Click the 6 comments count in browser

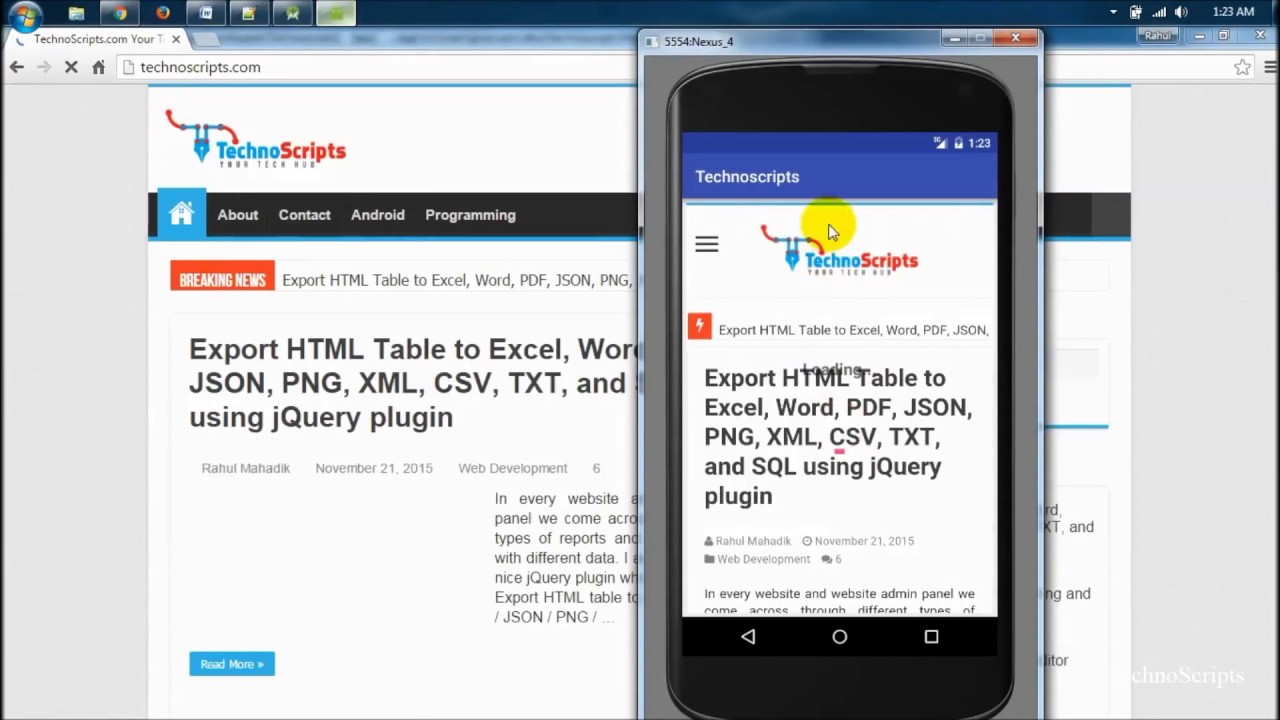(596, 468)
